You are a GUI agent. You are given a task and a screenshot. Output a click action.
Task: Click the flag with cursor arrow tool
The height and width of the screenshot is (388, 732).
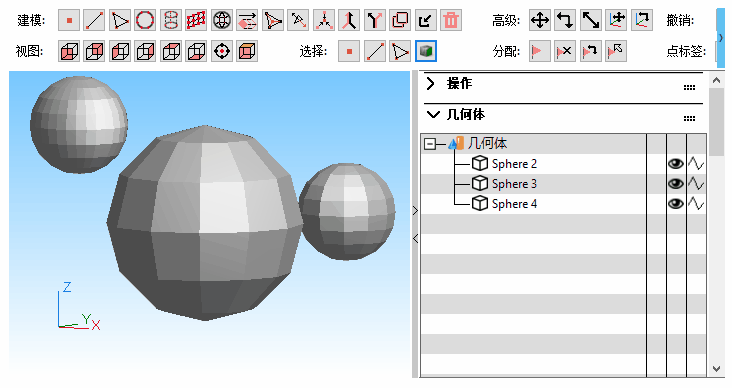click(616, 51)
